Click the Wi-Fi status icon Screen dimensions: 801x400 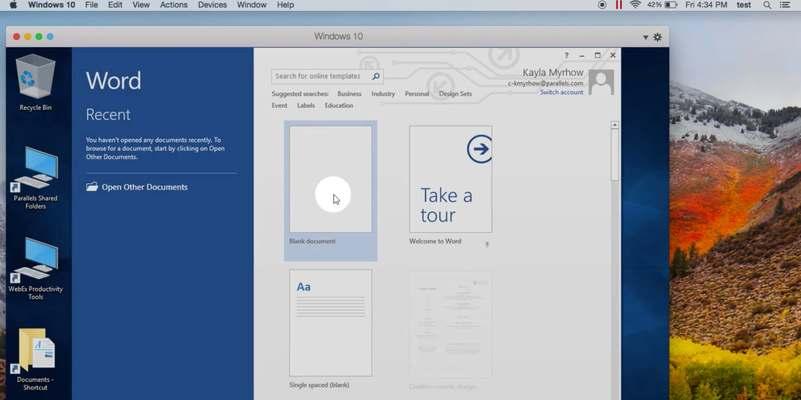coord(635,5)
